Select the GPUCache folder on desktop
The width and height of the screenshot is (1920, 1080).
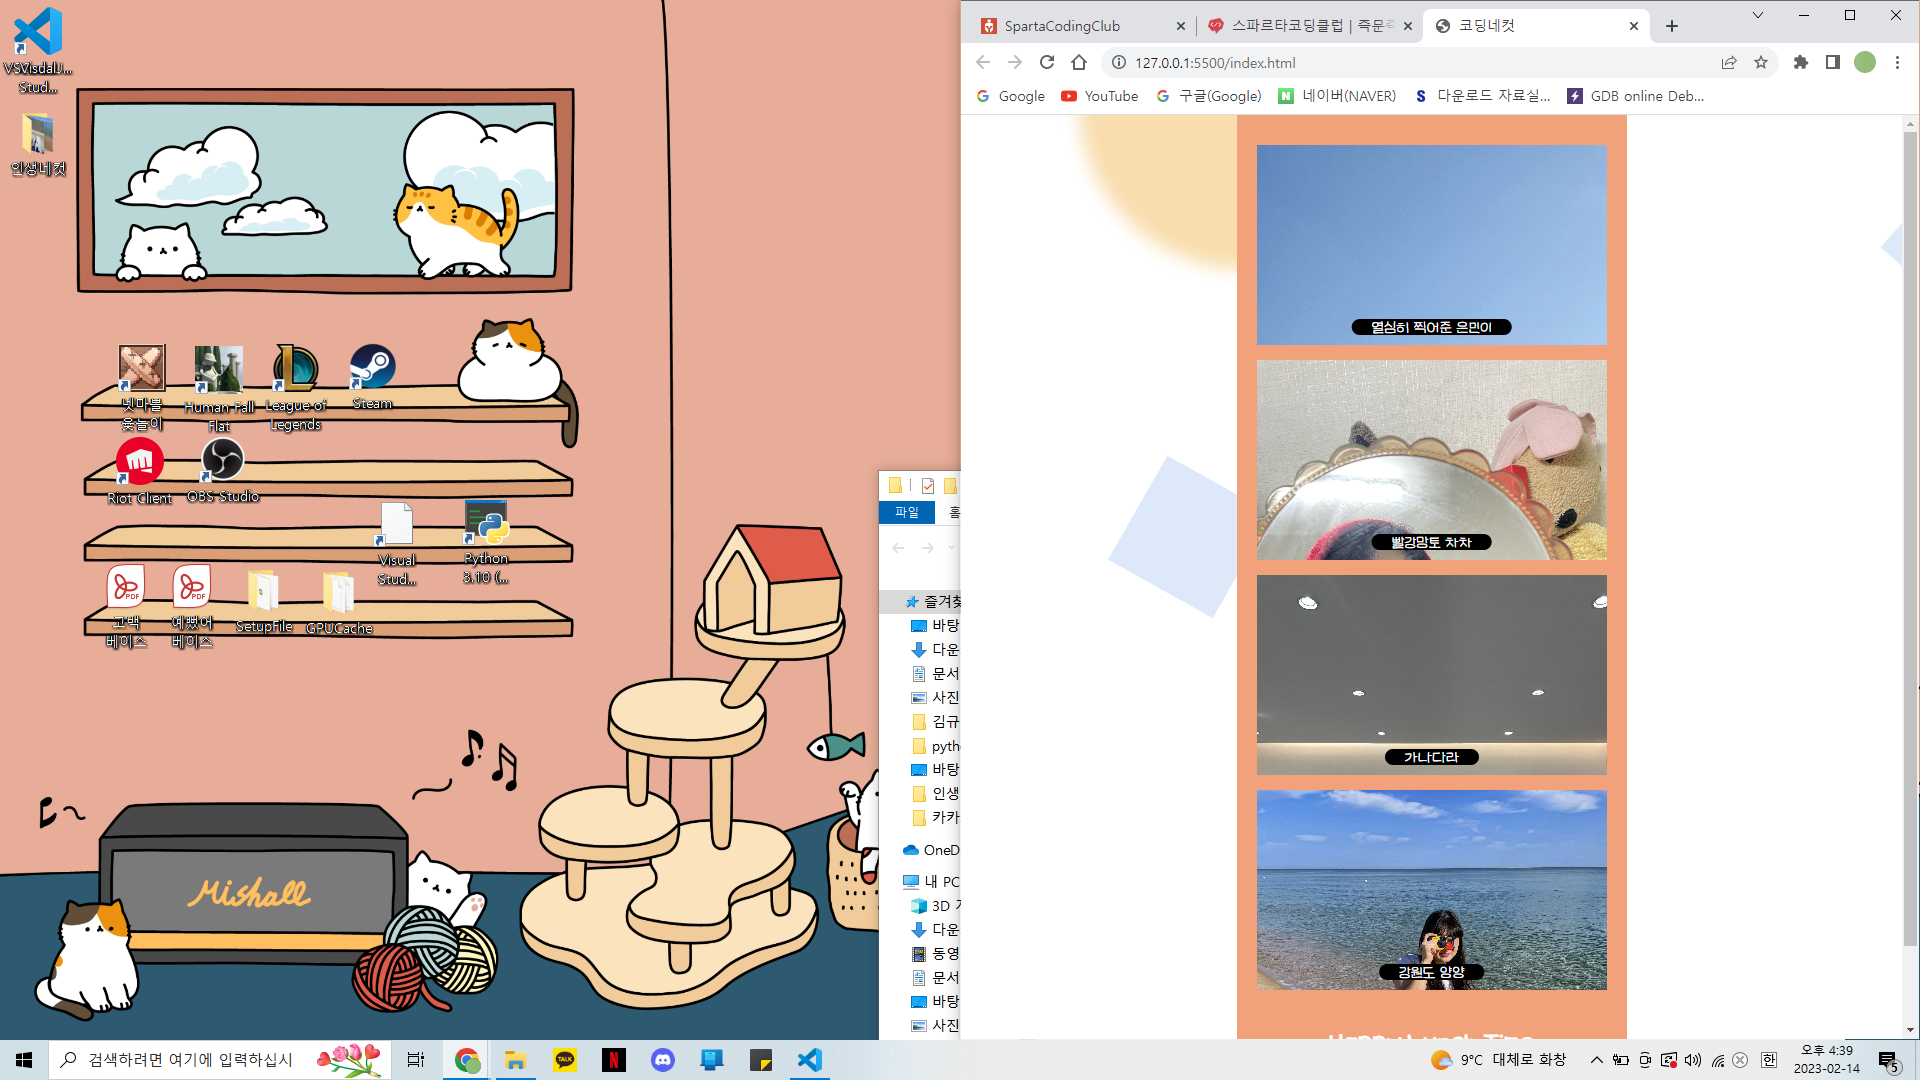pos(339,604)
